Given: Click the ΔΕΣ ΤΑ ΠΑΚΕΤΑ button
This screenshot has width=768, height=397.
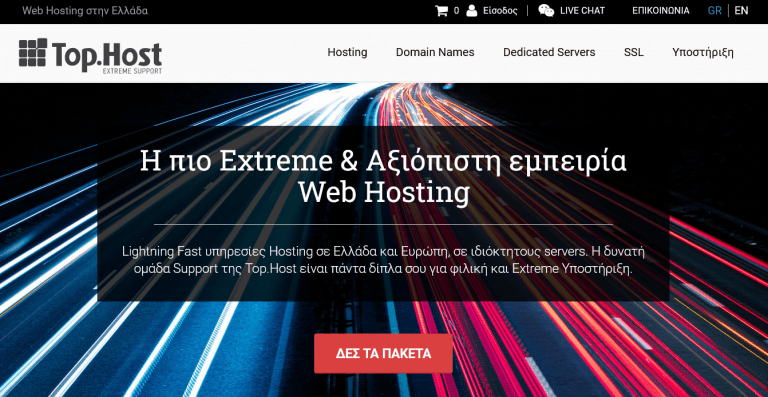Looking at the screenshot, I should pos(384,353).
